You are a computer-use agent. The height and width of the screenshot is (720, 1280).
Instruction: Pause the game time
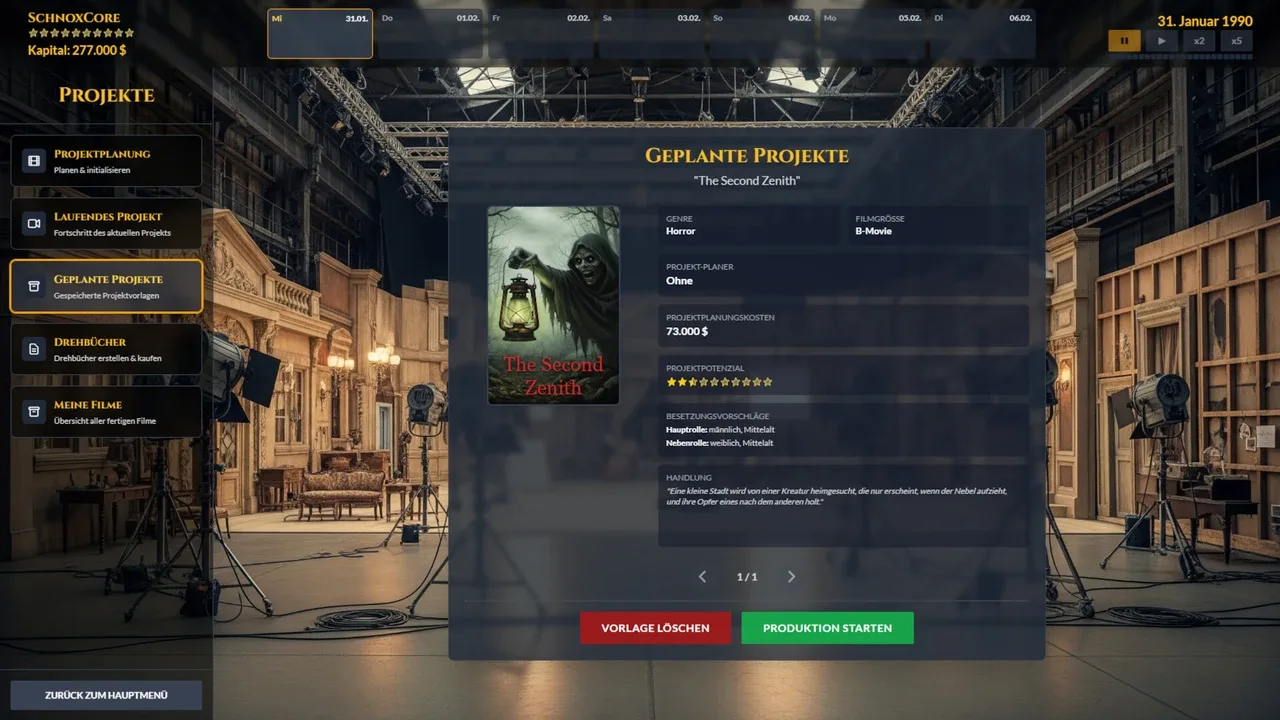pyautogui.click(x=1124, y=41)
